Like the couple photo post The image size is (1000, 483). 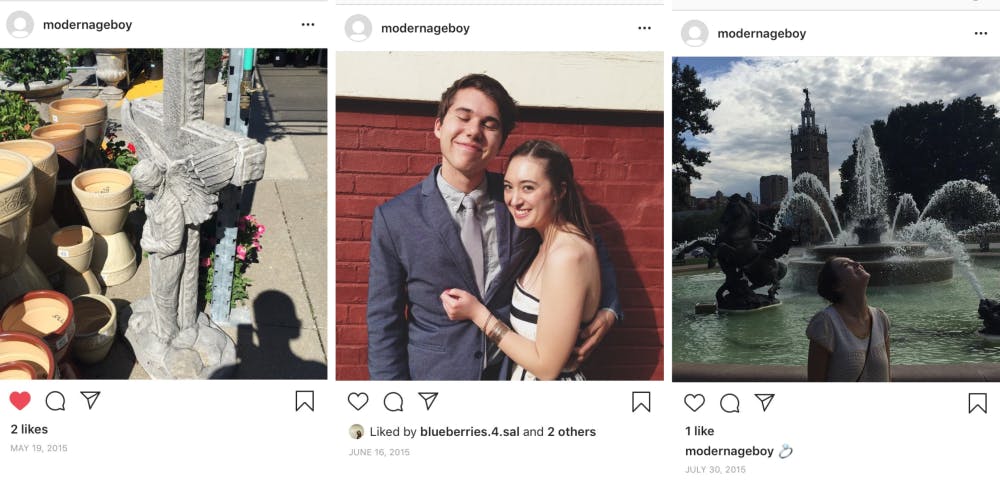[x=358, y=402]
